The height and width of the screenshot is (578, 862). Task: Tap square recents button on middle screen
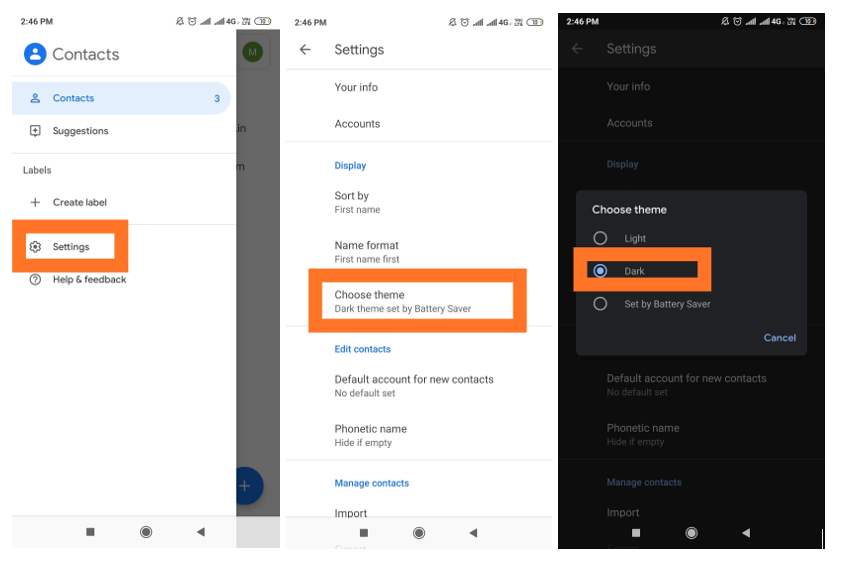coord(363,532)
